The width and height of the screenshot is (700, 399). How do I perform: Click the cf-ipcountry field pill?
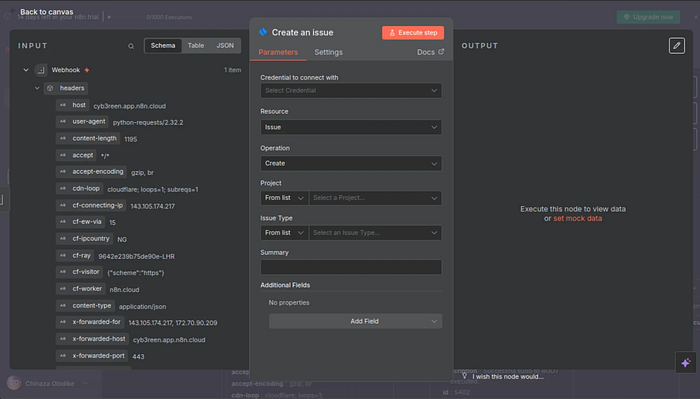[x=84, y=239]
